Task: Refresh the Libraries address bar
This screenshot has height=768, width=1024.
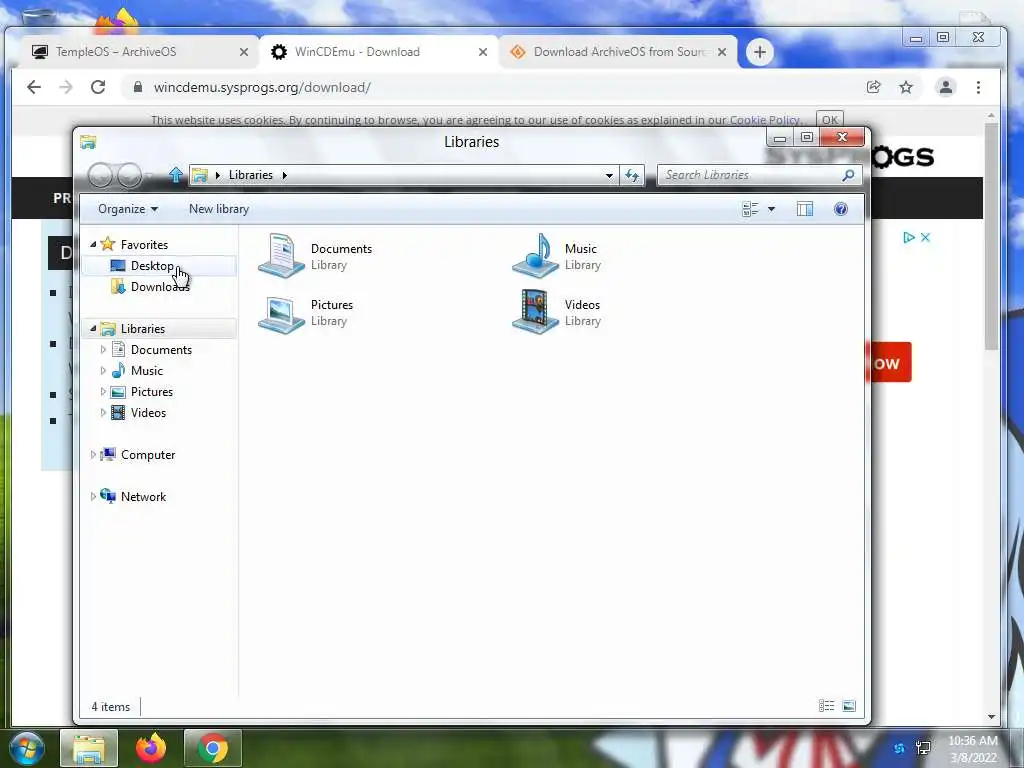Action: point(632,175)
